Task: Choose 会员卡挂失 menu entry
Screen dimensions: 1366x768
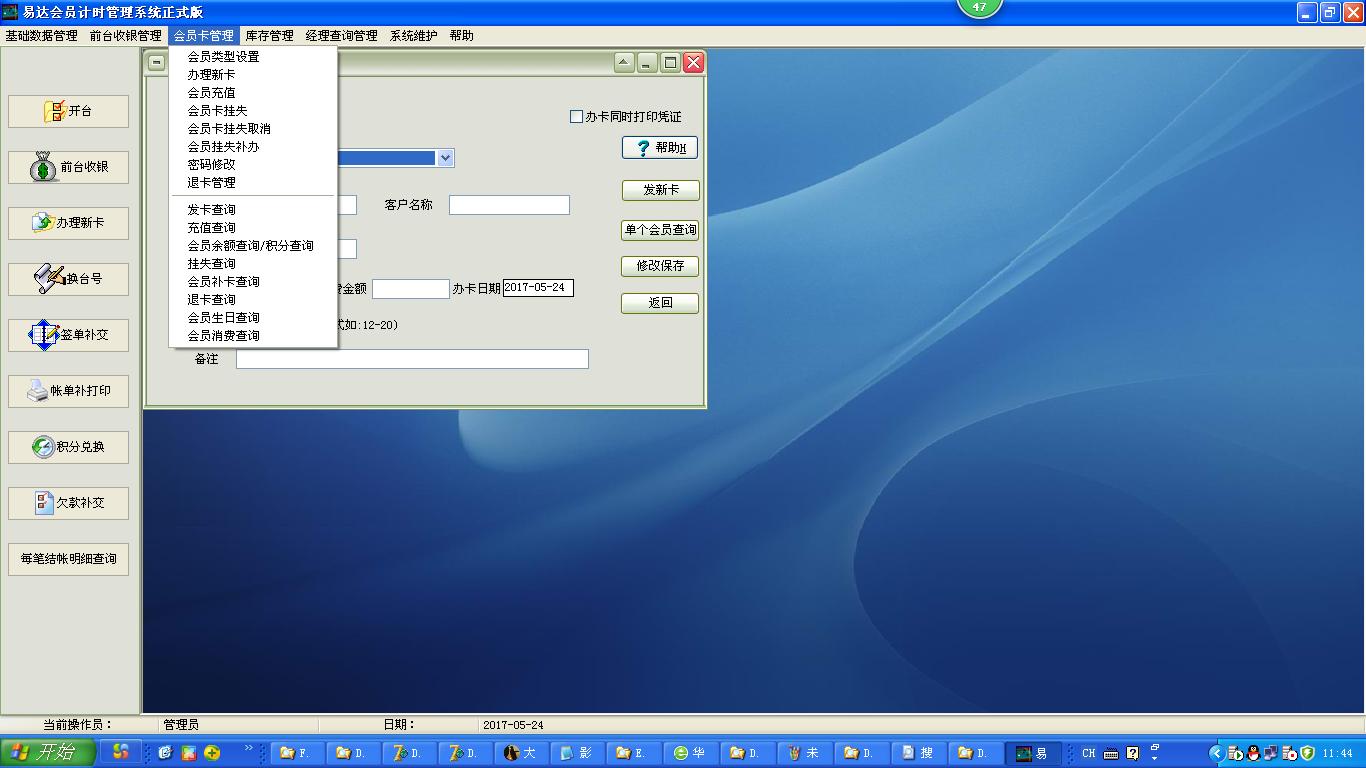Action: click(x=253, y=111)
